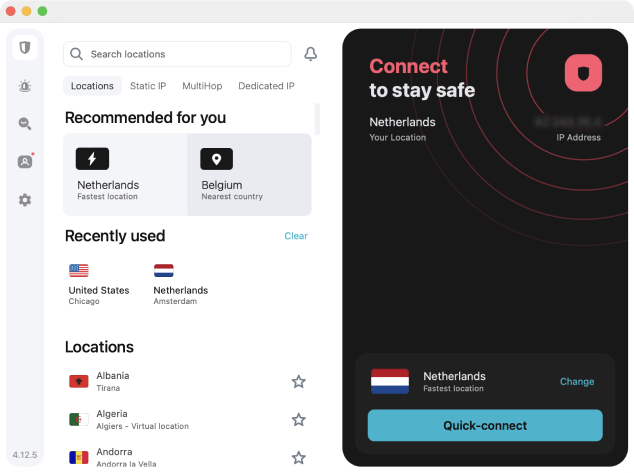Favorite Andorra with the star icon
This screenshot has height=473, width=634.
[x=298, y=458]
